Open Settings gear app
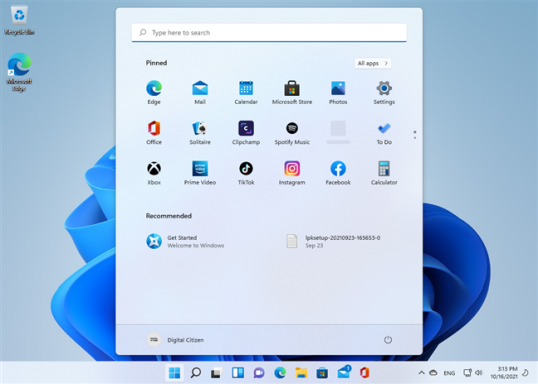The height and width of the screenshot is (384, 538). tap(384, 92)
